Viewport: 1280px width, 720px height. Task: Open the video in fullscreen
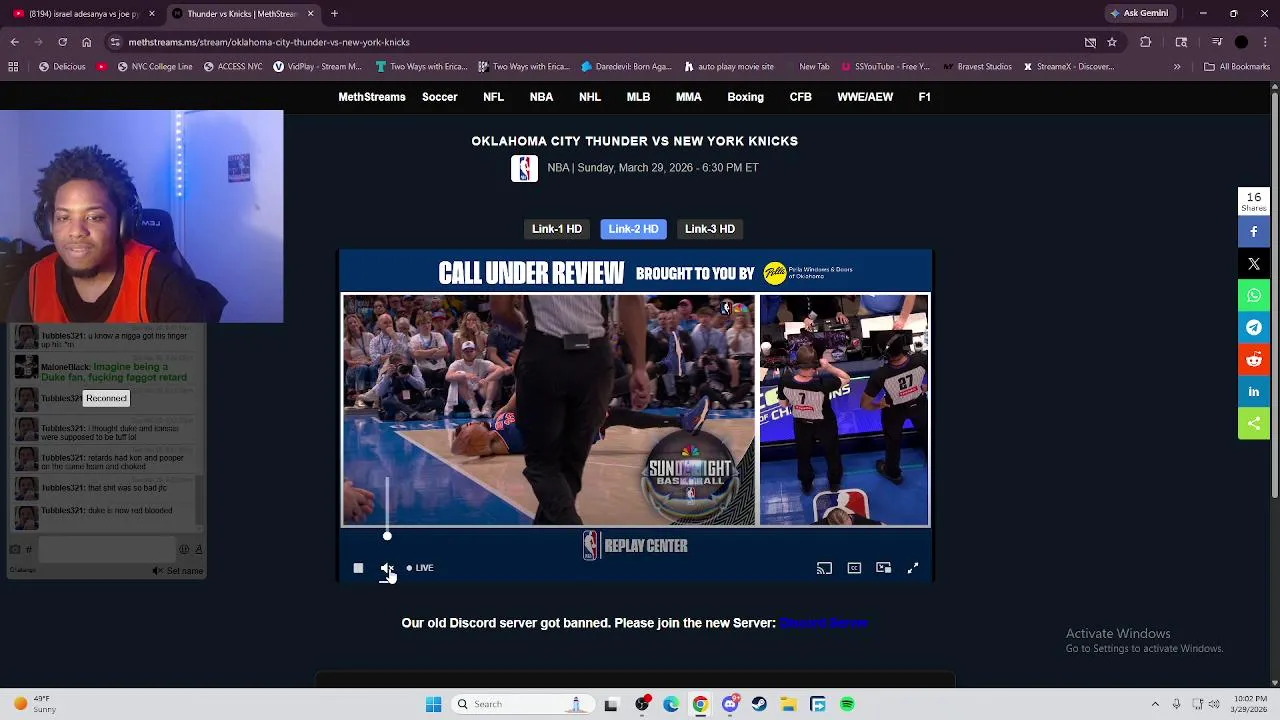(913, 568)
